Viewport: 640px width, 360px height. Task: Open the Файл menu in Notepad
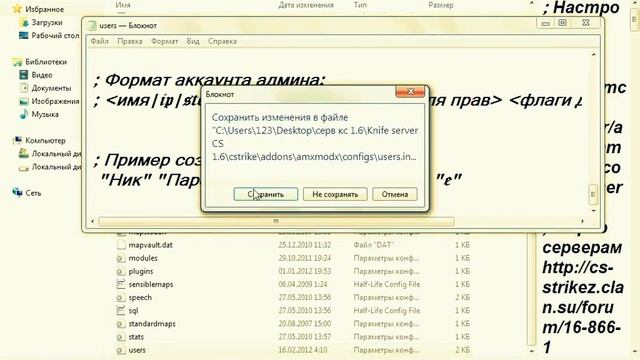click(100, 41)
